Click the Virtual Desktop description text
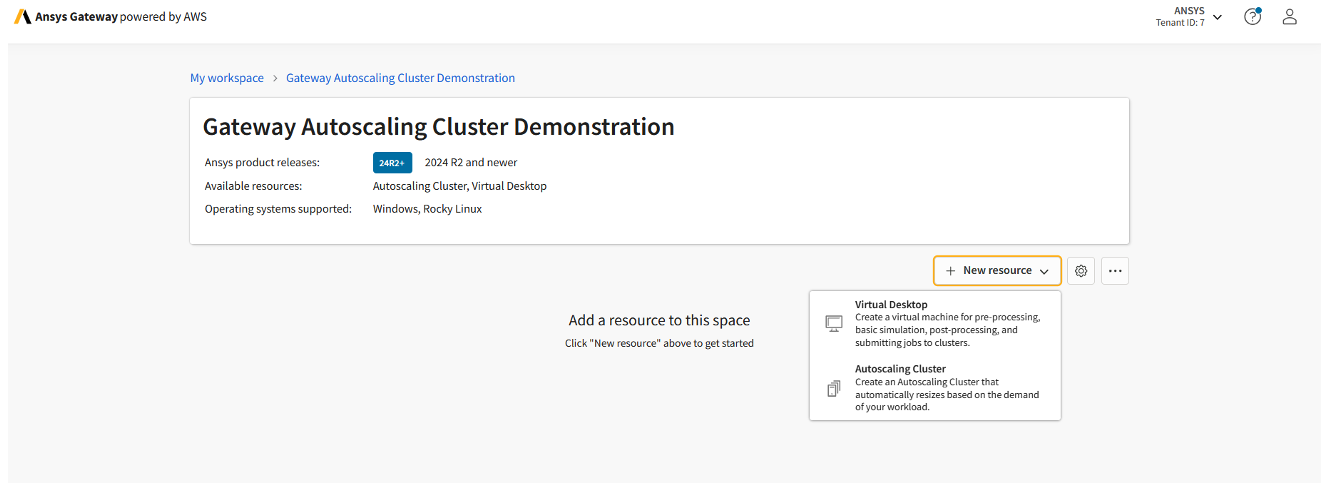The height and width of the screenshot is (489, 1328). [x=948, y=330]
